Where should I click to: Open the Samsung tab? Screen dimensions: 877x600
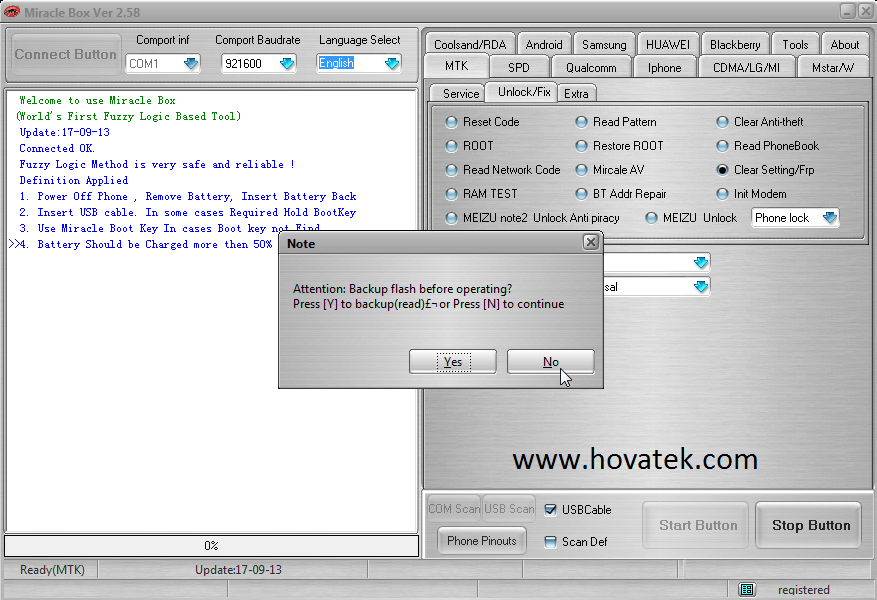[x=604, y=45]
